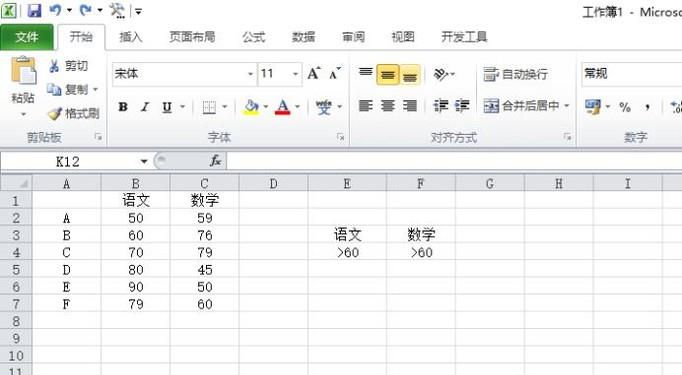
Task: Click the Save icon in quick access toolbar
Action: 34,10
